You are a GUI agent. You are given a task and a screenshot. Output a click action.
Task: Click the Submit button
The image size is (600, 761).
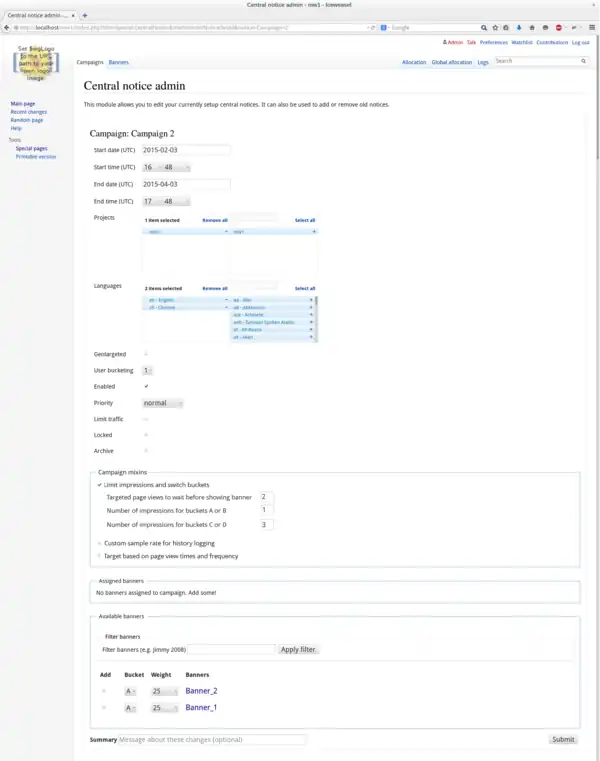click(563, 739)
